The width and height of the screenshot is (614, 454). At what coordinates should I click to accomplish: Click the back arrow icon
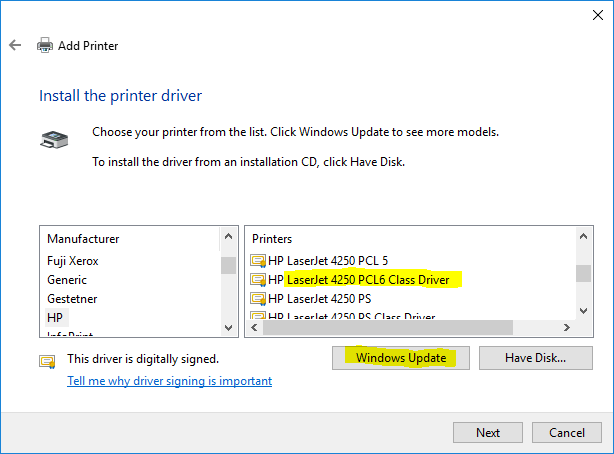pos(15,45)
